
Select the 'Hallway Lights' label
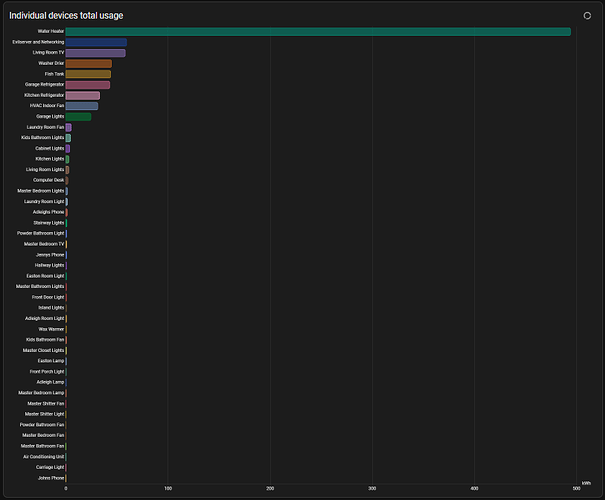click(49, 265)
